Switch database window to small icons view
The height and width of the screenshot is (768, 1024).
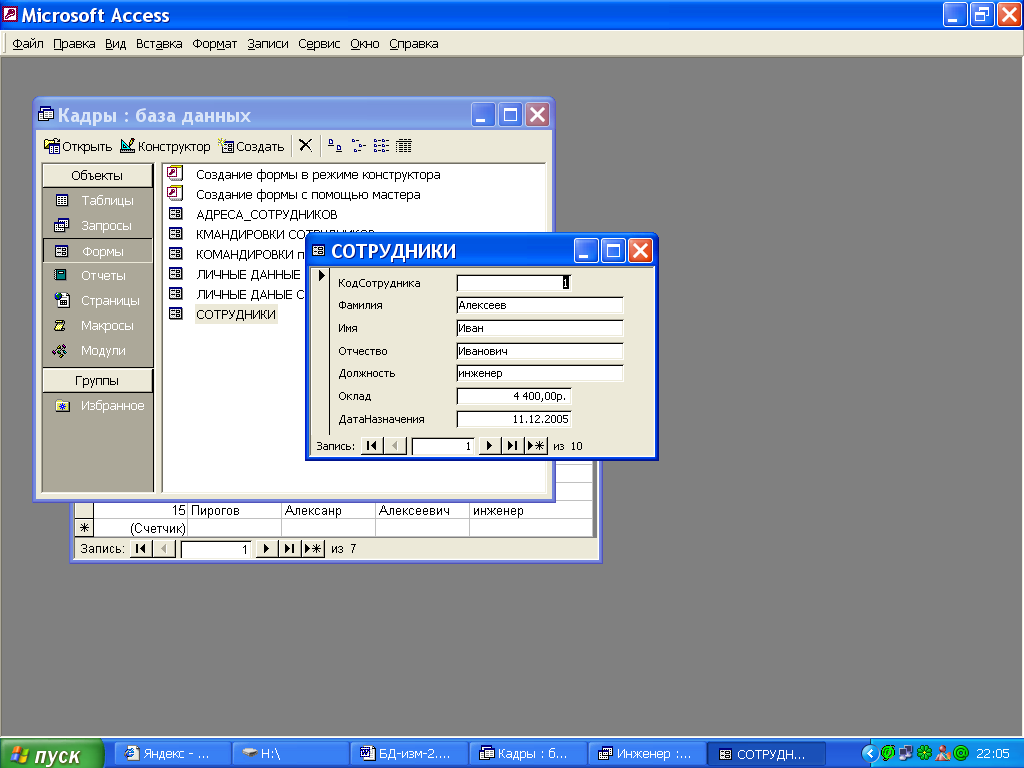[358, 146]
